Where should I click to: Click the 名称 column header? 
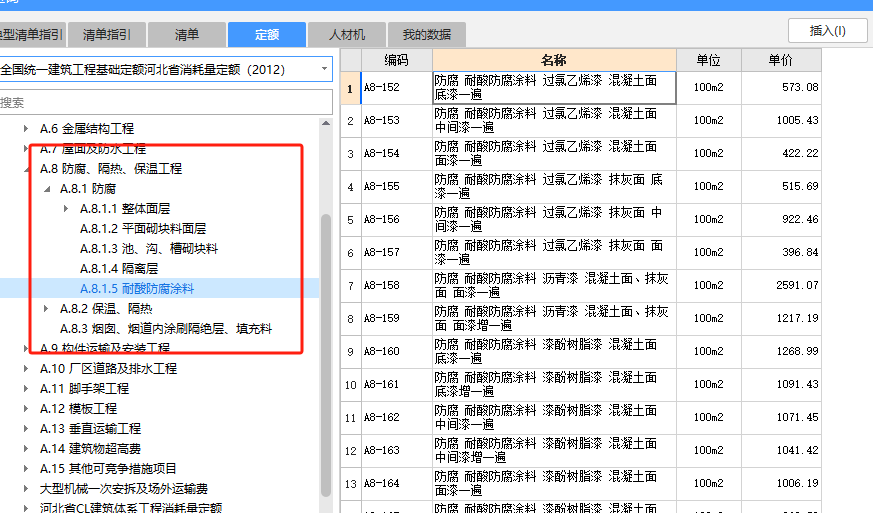554,60
